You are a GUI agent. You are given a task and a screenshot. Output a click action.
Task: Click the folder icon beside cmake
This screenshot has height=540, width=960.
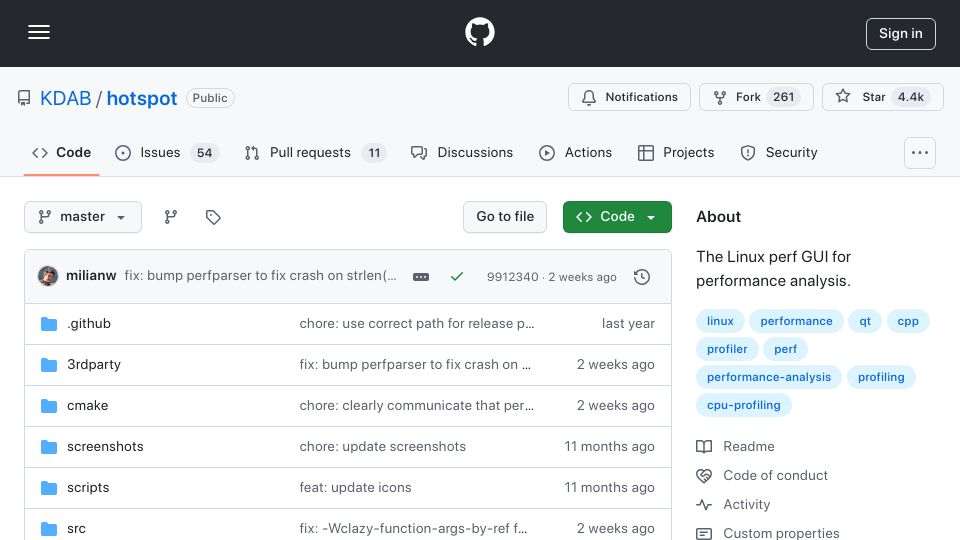pos(48,406)
